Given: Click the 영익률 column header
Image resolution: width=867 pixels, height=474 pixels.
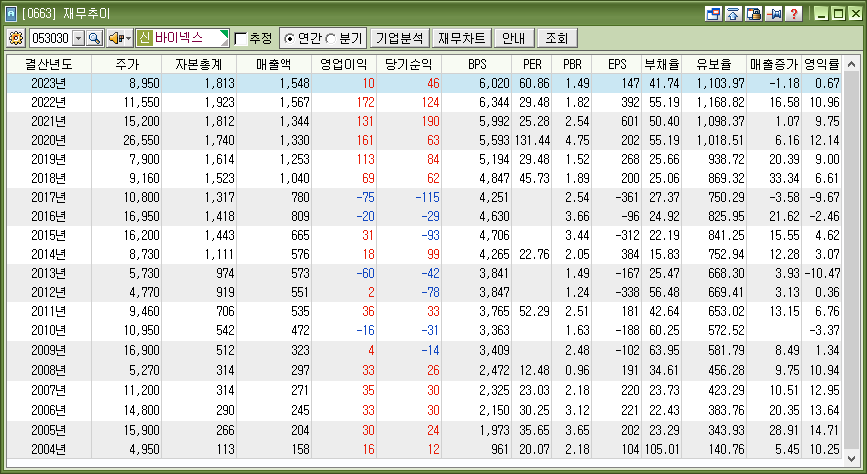Looking at the screenshot, I should [x=823, y=64].
